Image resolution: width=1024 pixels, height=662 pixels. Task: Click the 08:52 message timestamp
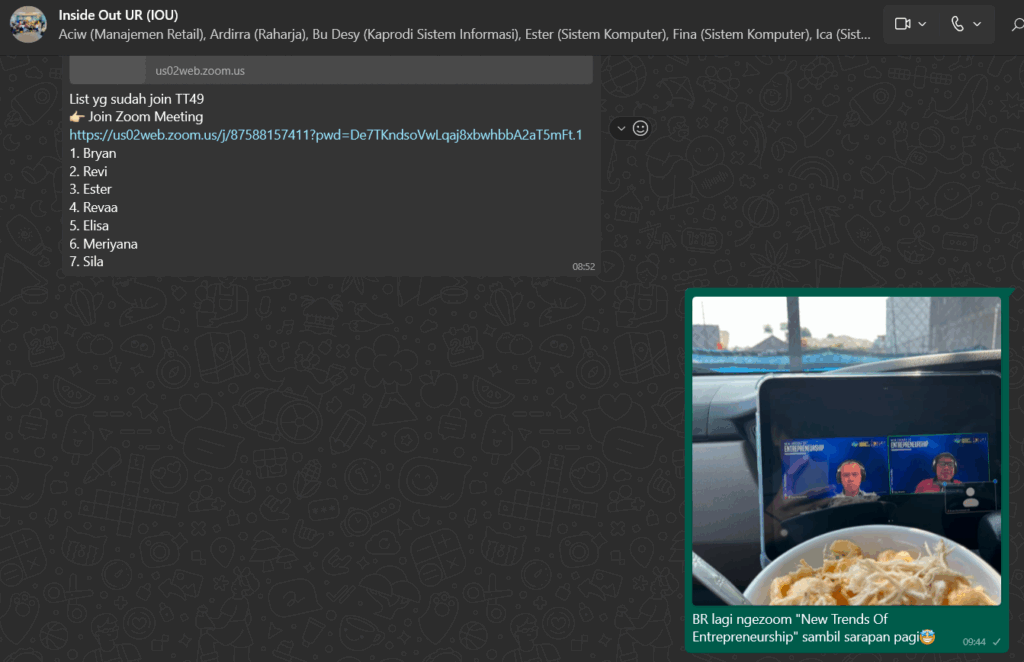point(583,267)
